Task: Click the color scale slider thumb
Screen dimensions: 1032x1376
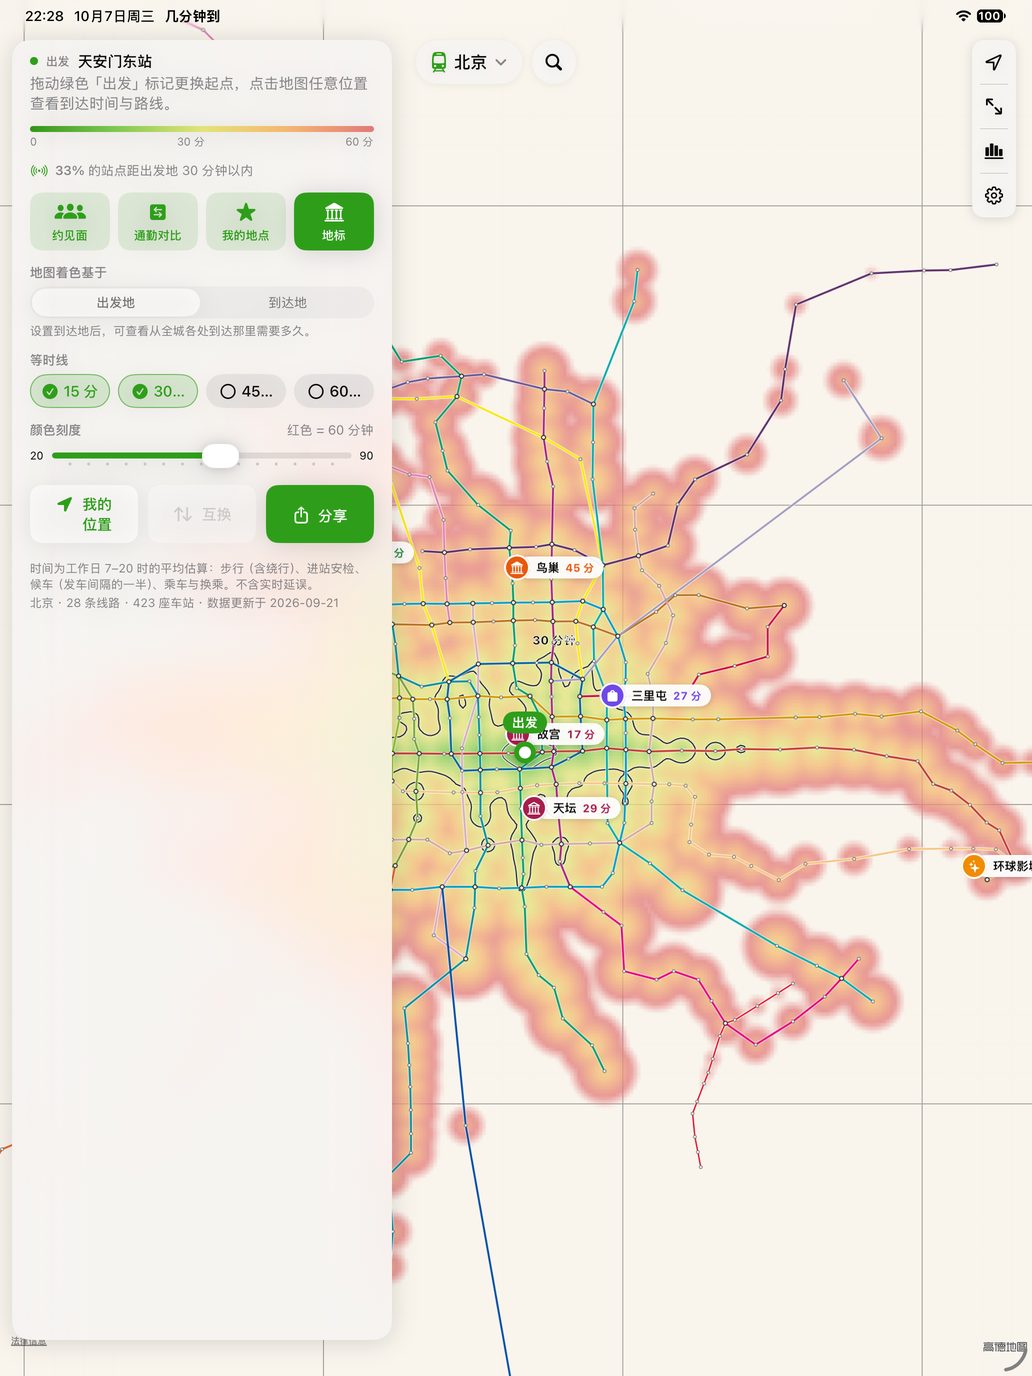Action: point(220,456)
